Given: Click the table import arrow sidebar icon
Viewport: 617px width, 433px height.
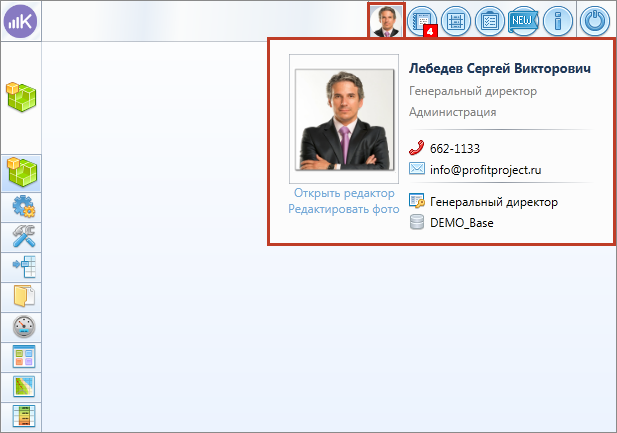Looking at the screenshot, I should click(24, 266).
